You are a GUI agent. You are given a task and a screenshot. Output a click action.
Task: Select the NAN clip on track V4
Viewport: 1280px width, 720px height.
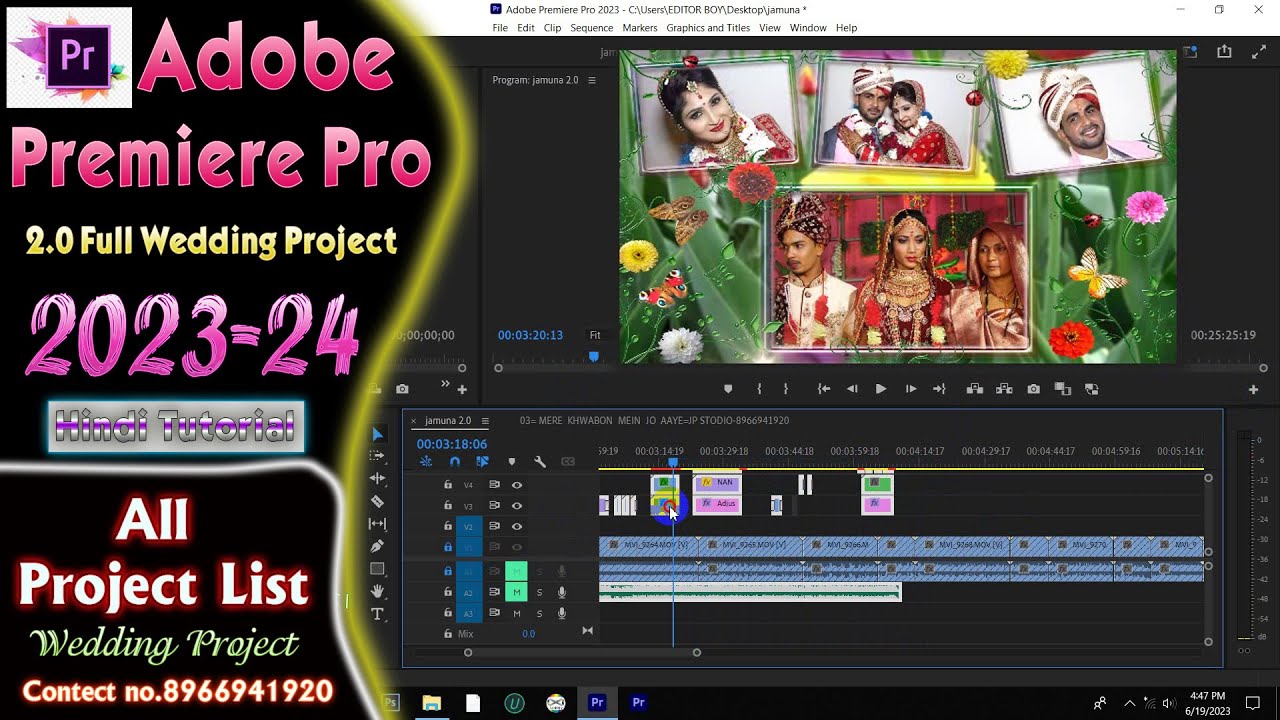pos(718,483)
